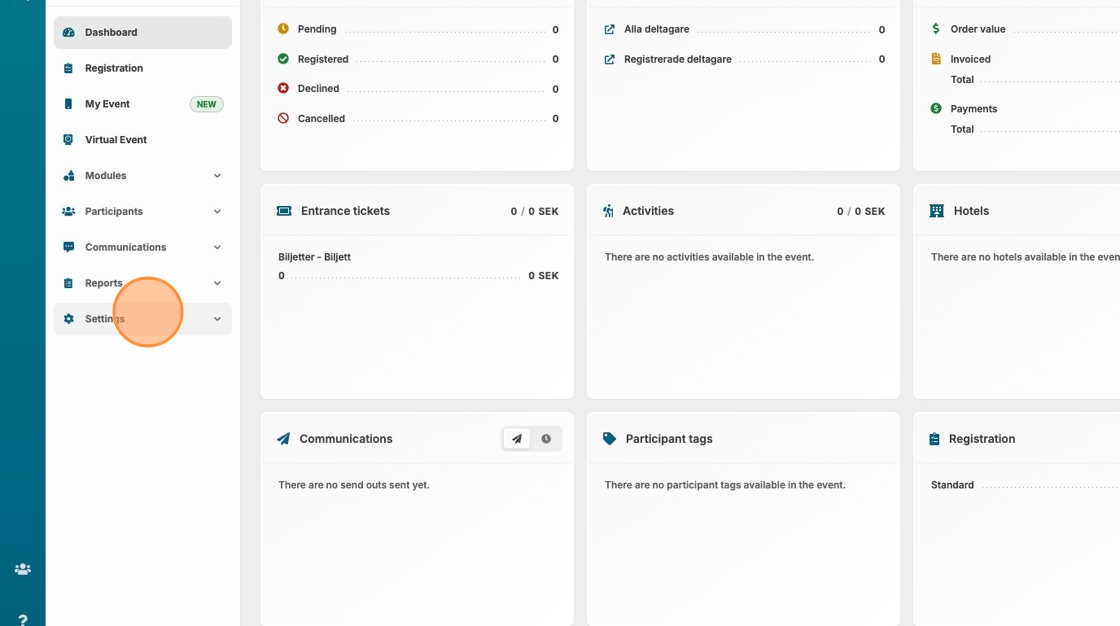Switch to scheduled send-outs clock toggle
1120x626 pixels.
point(546,439)
